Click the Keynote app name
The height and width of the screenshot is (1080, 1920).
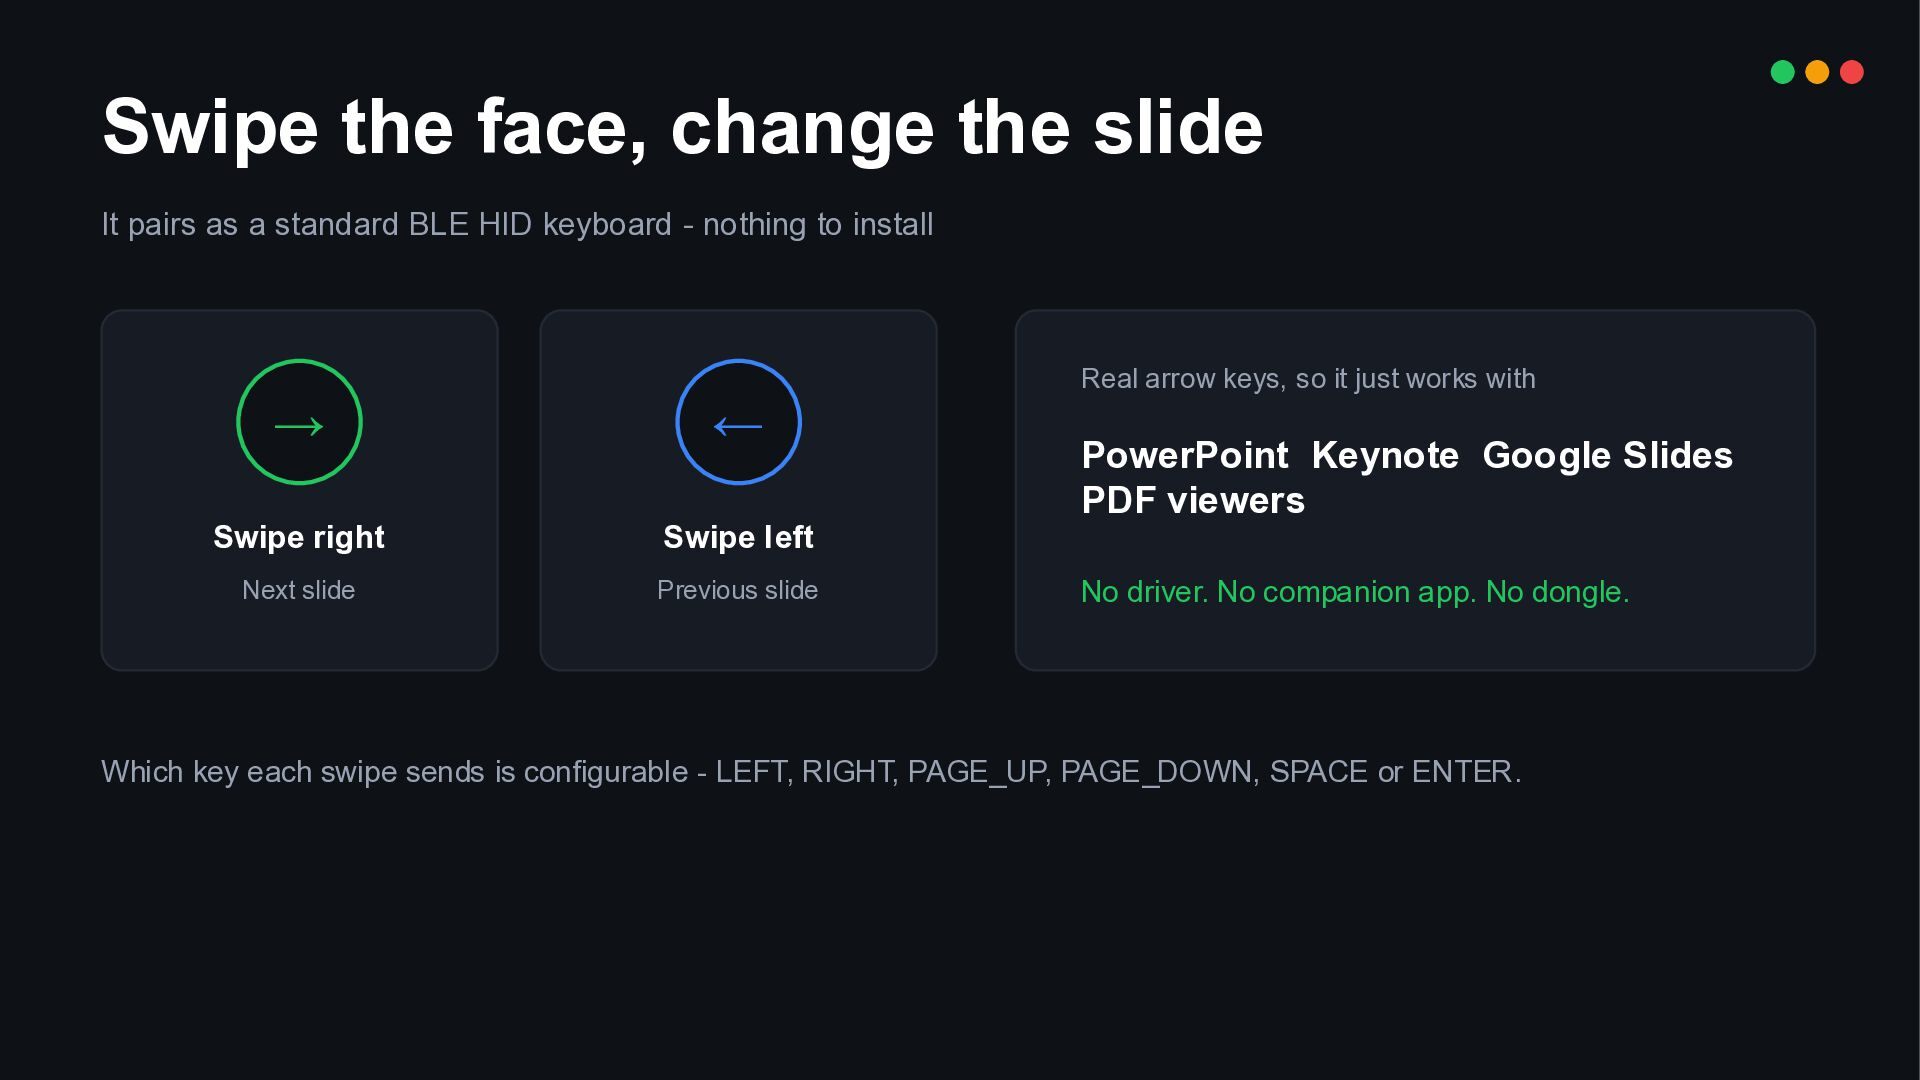(x=1385, y=455)
